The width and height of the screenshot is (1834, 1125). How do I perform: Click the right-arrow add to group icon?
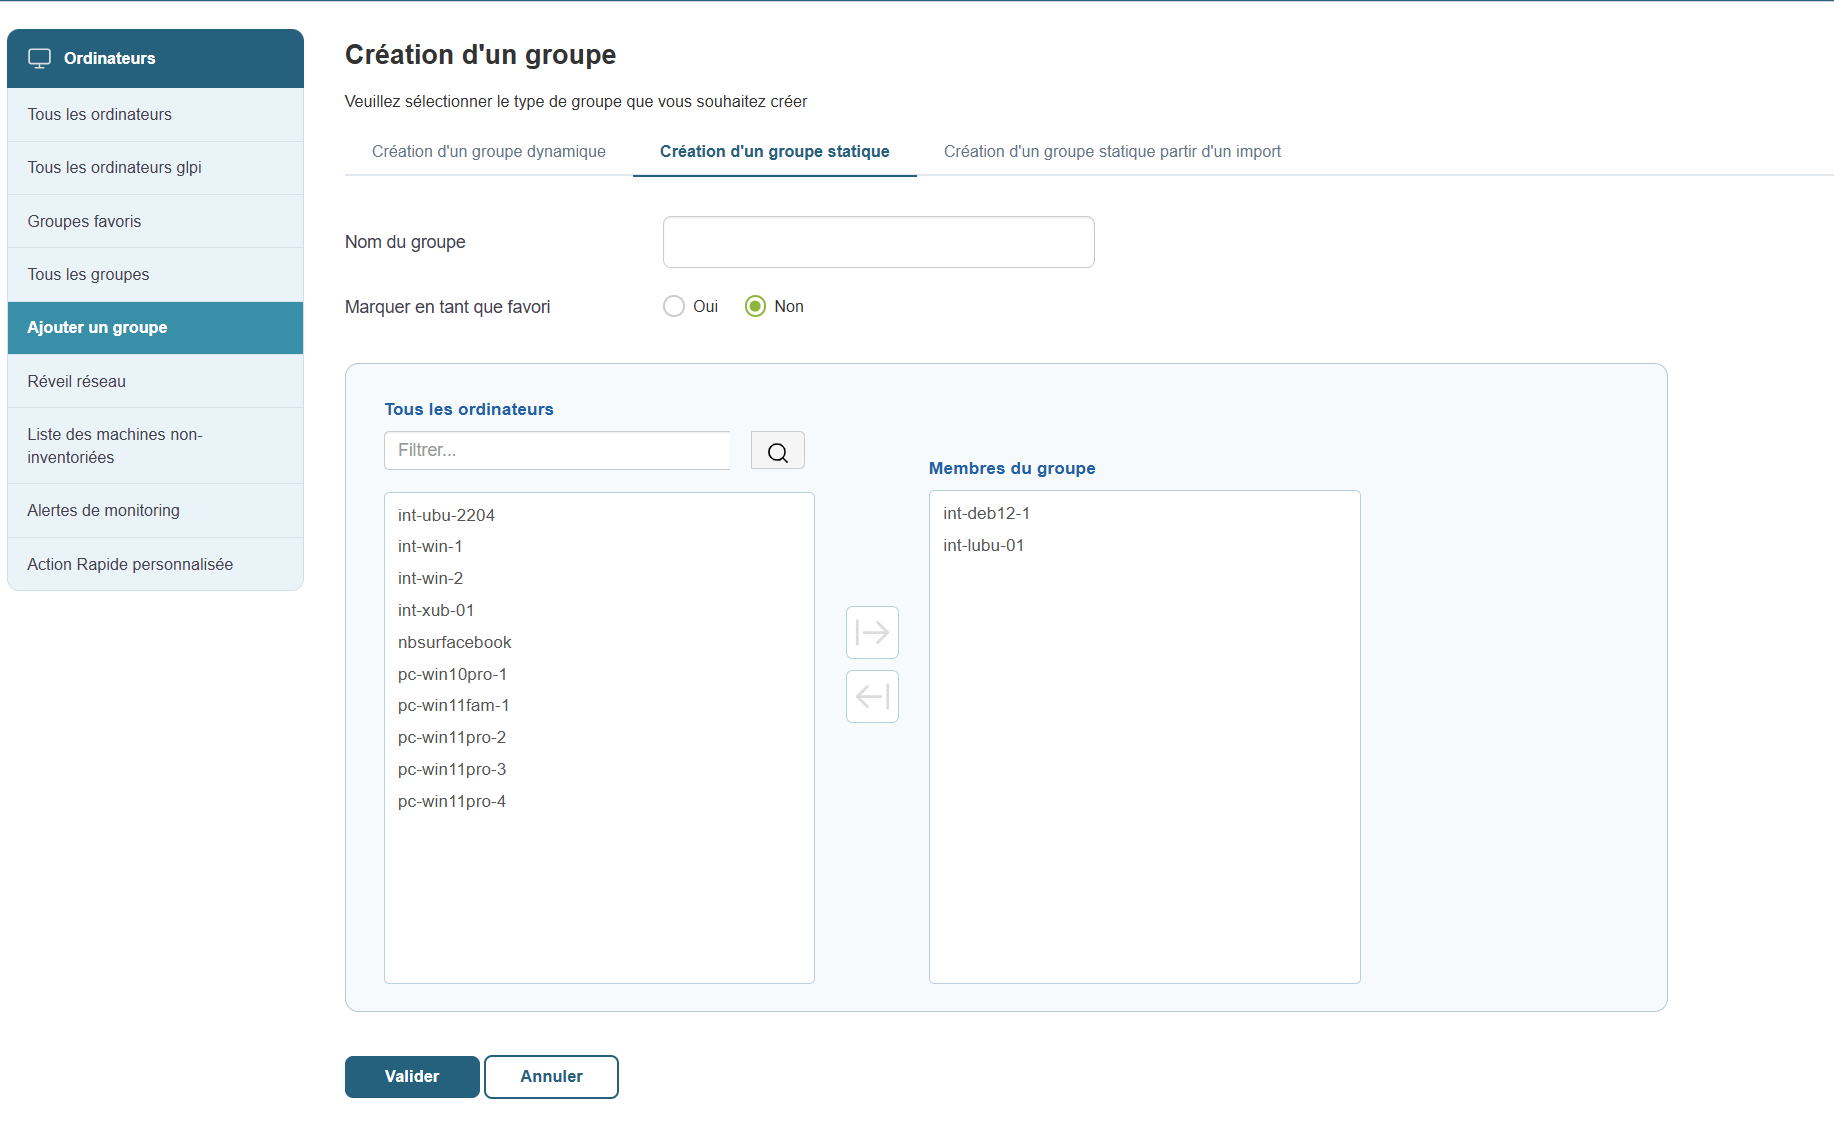click(x=872, y=632)
